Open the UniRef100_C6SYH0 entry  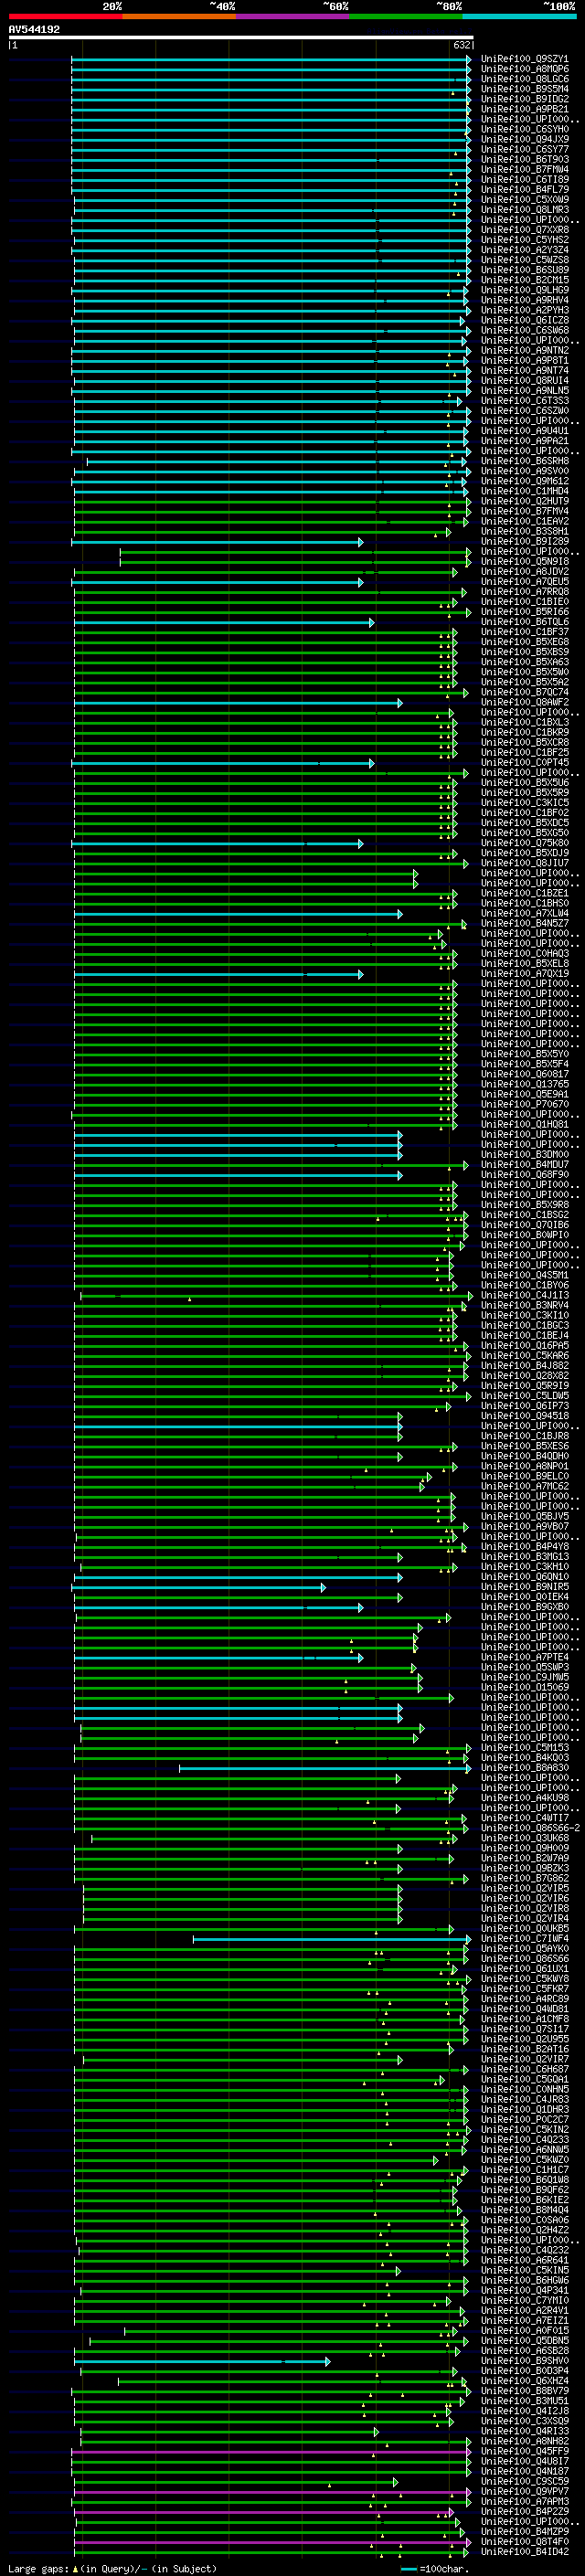[x=524, y=129]
